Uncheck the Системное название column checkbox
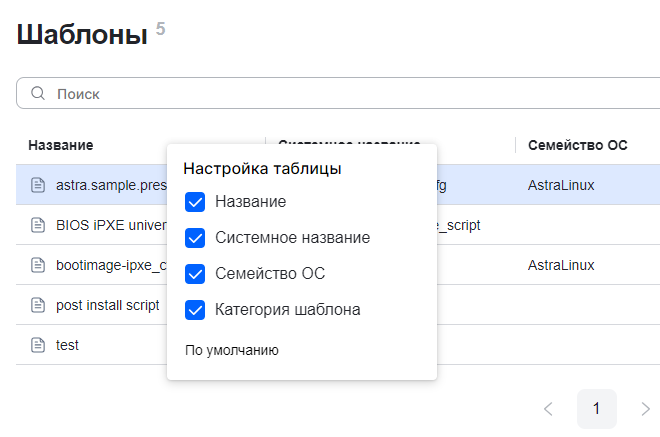Screen dimensions: 660x437 point(195,238)
